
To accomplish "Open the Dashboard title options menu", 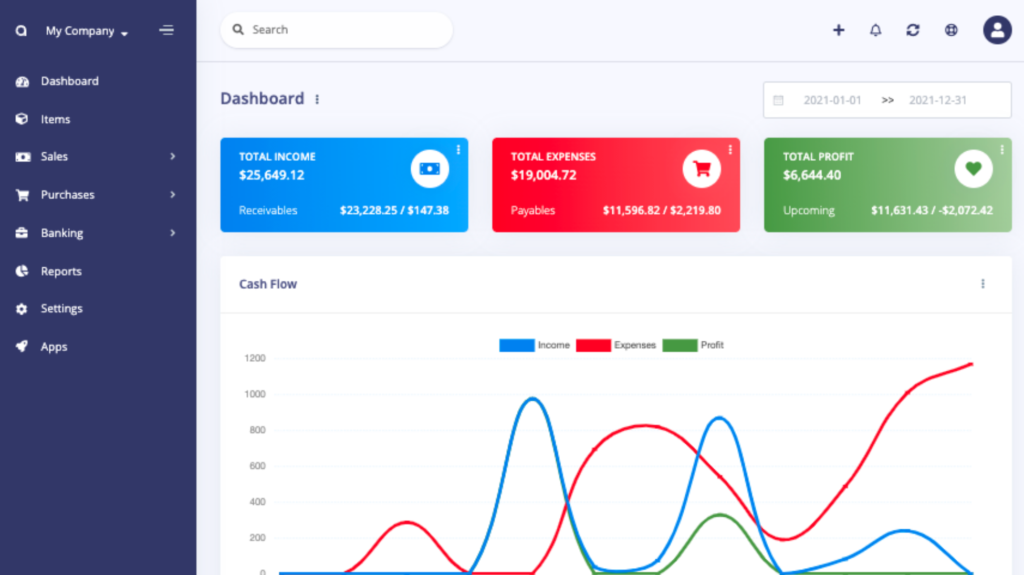I will tap(317, 99).
